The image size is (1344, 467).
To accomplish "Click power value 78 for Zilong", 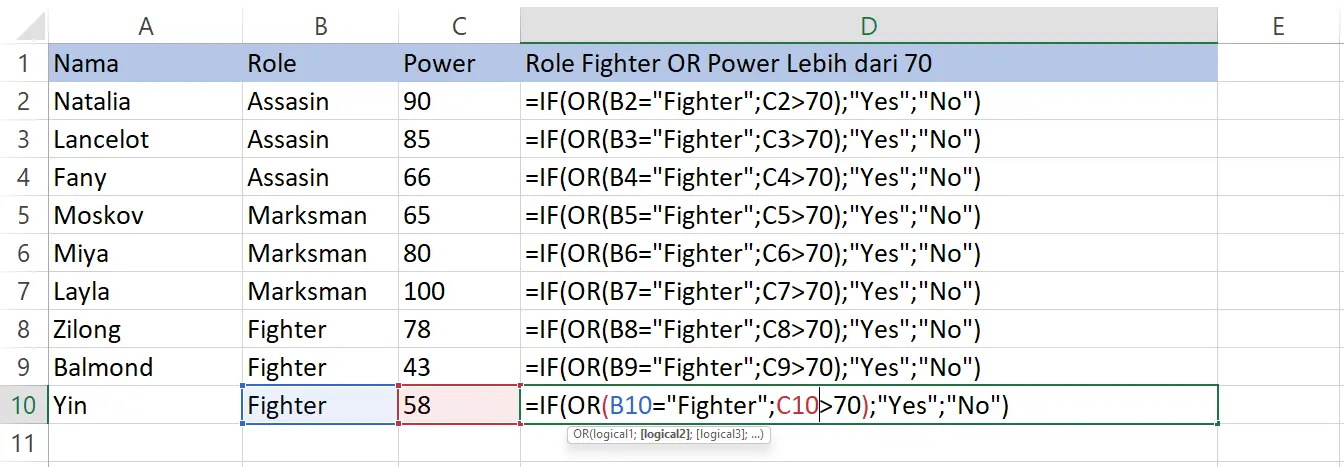I will 460,329.
